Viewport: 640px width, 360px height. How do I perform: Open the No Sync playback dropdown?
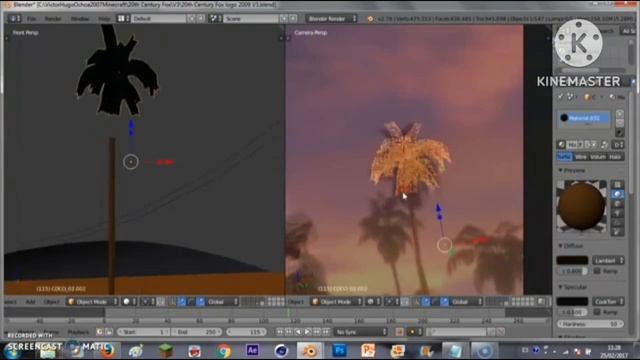360,332
